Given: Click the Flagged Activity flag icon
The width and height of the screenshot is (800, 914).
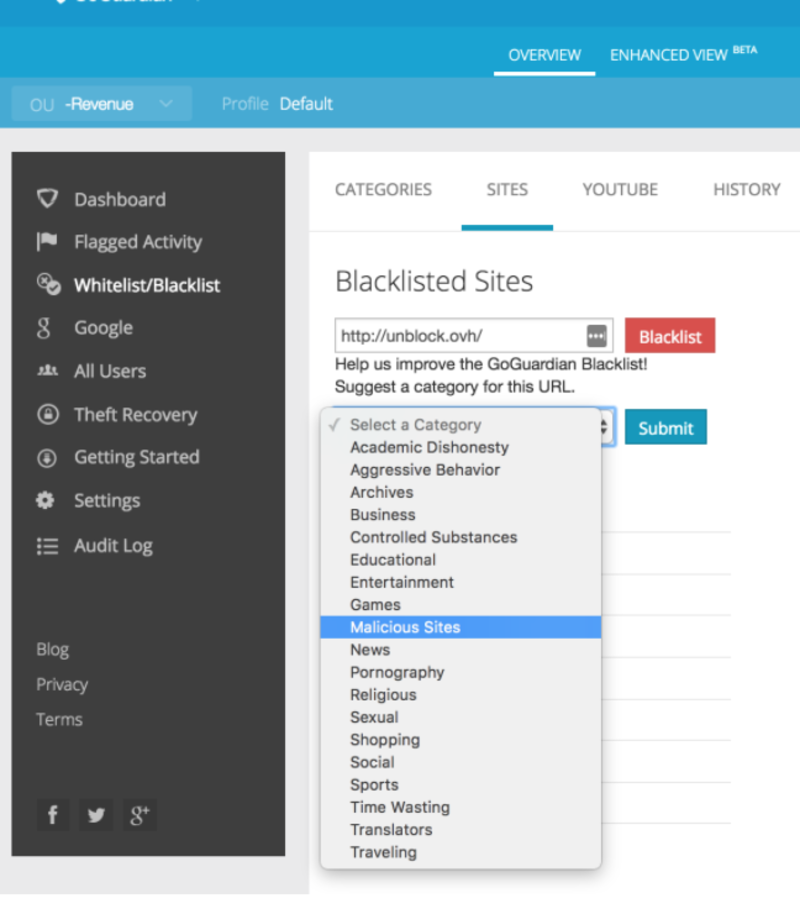Looking at the screenshot, I should click(x=47, y=241).
